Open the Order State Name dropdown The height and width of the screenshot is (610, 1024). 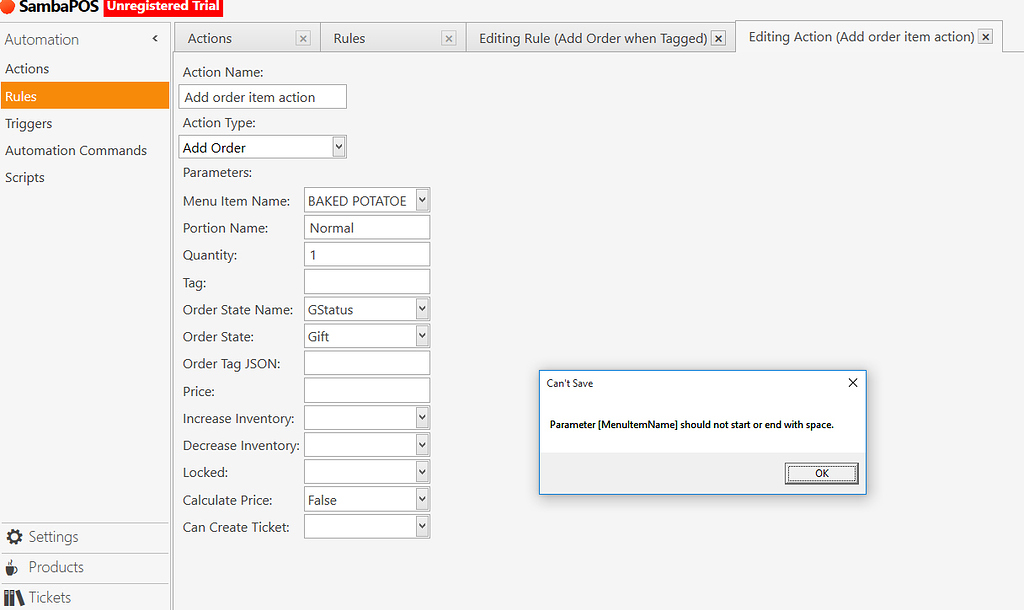click(421, 308)
